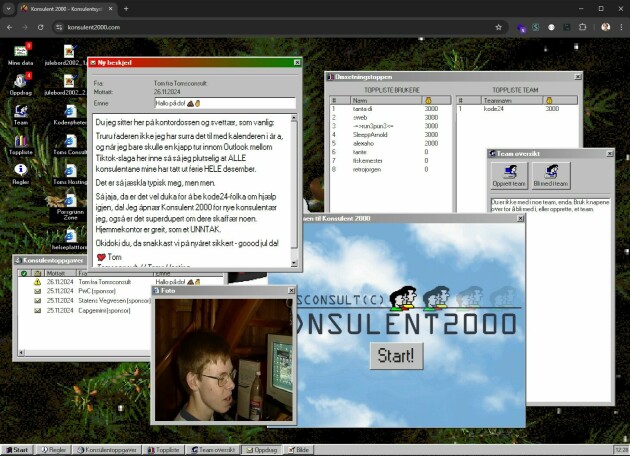
Task: Close the Omsetningstoppen window
Action: pyautogui.click(x=577, y=76)
